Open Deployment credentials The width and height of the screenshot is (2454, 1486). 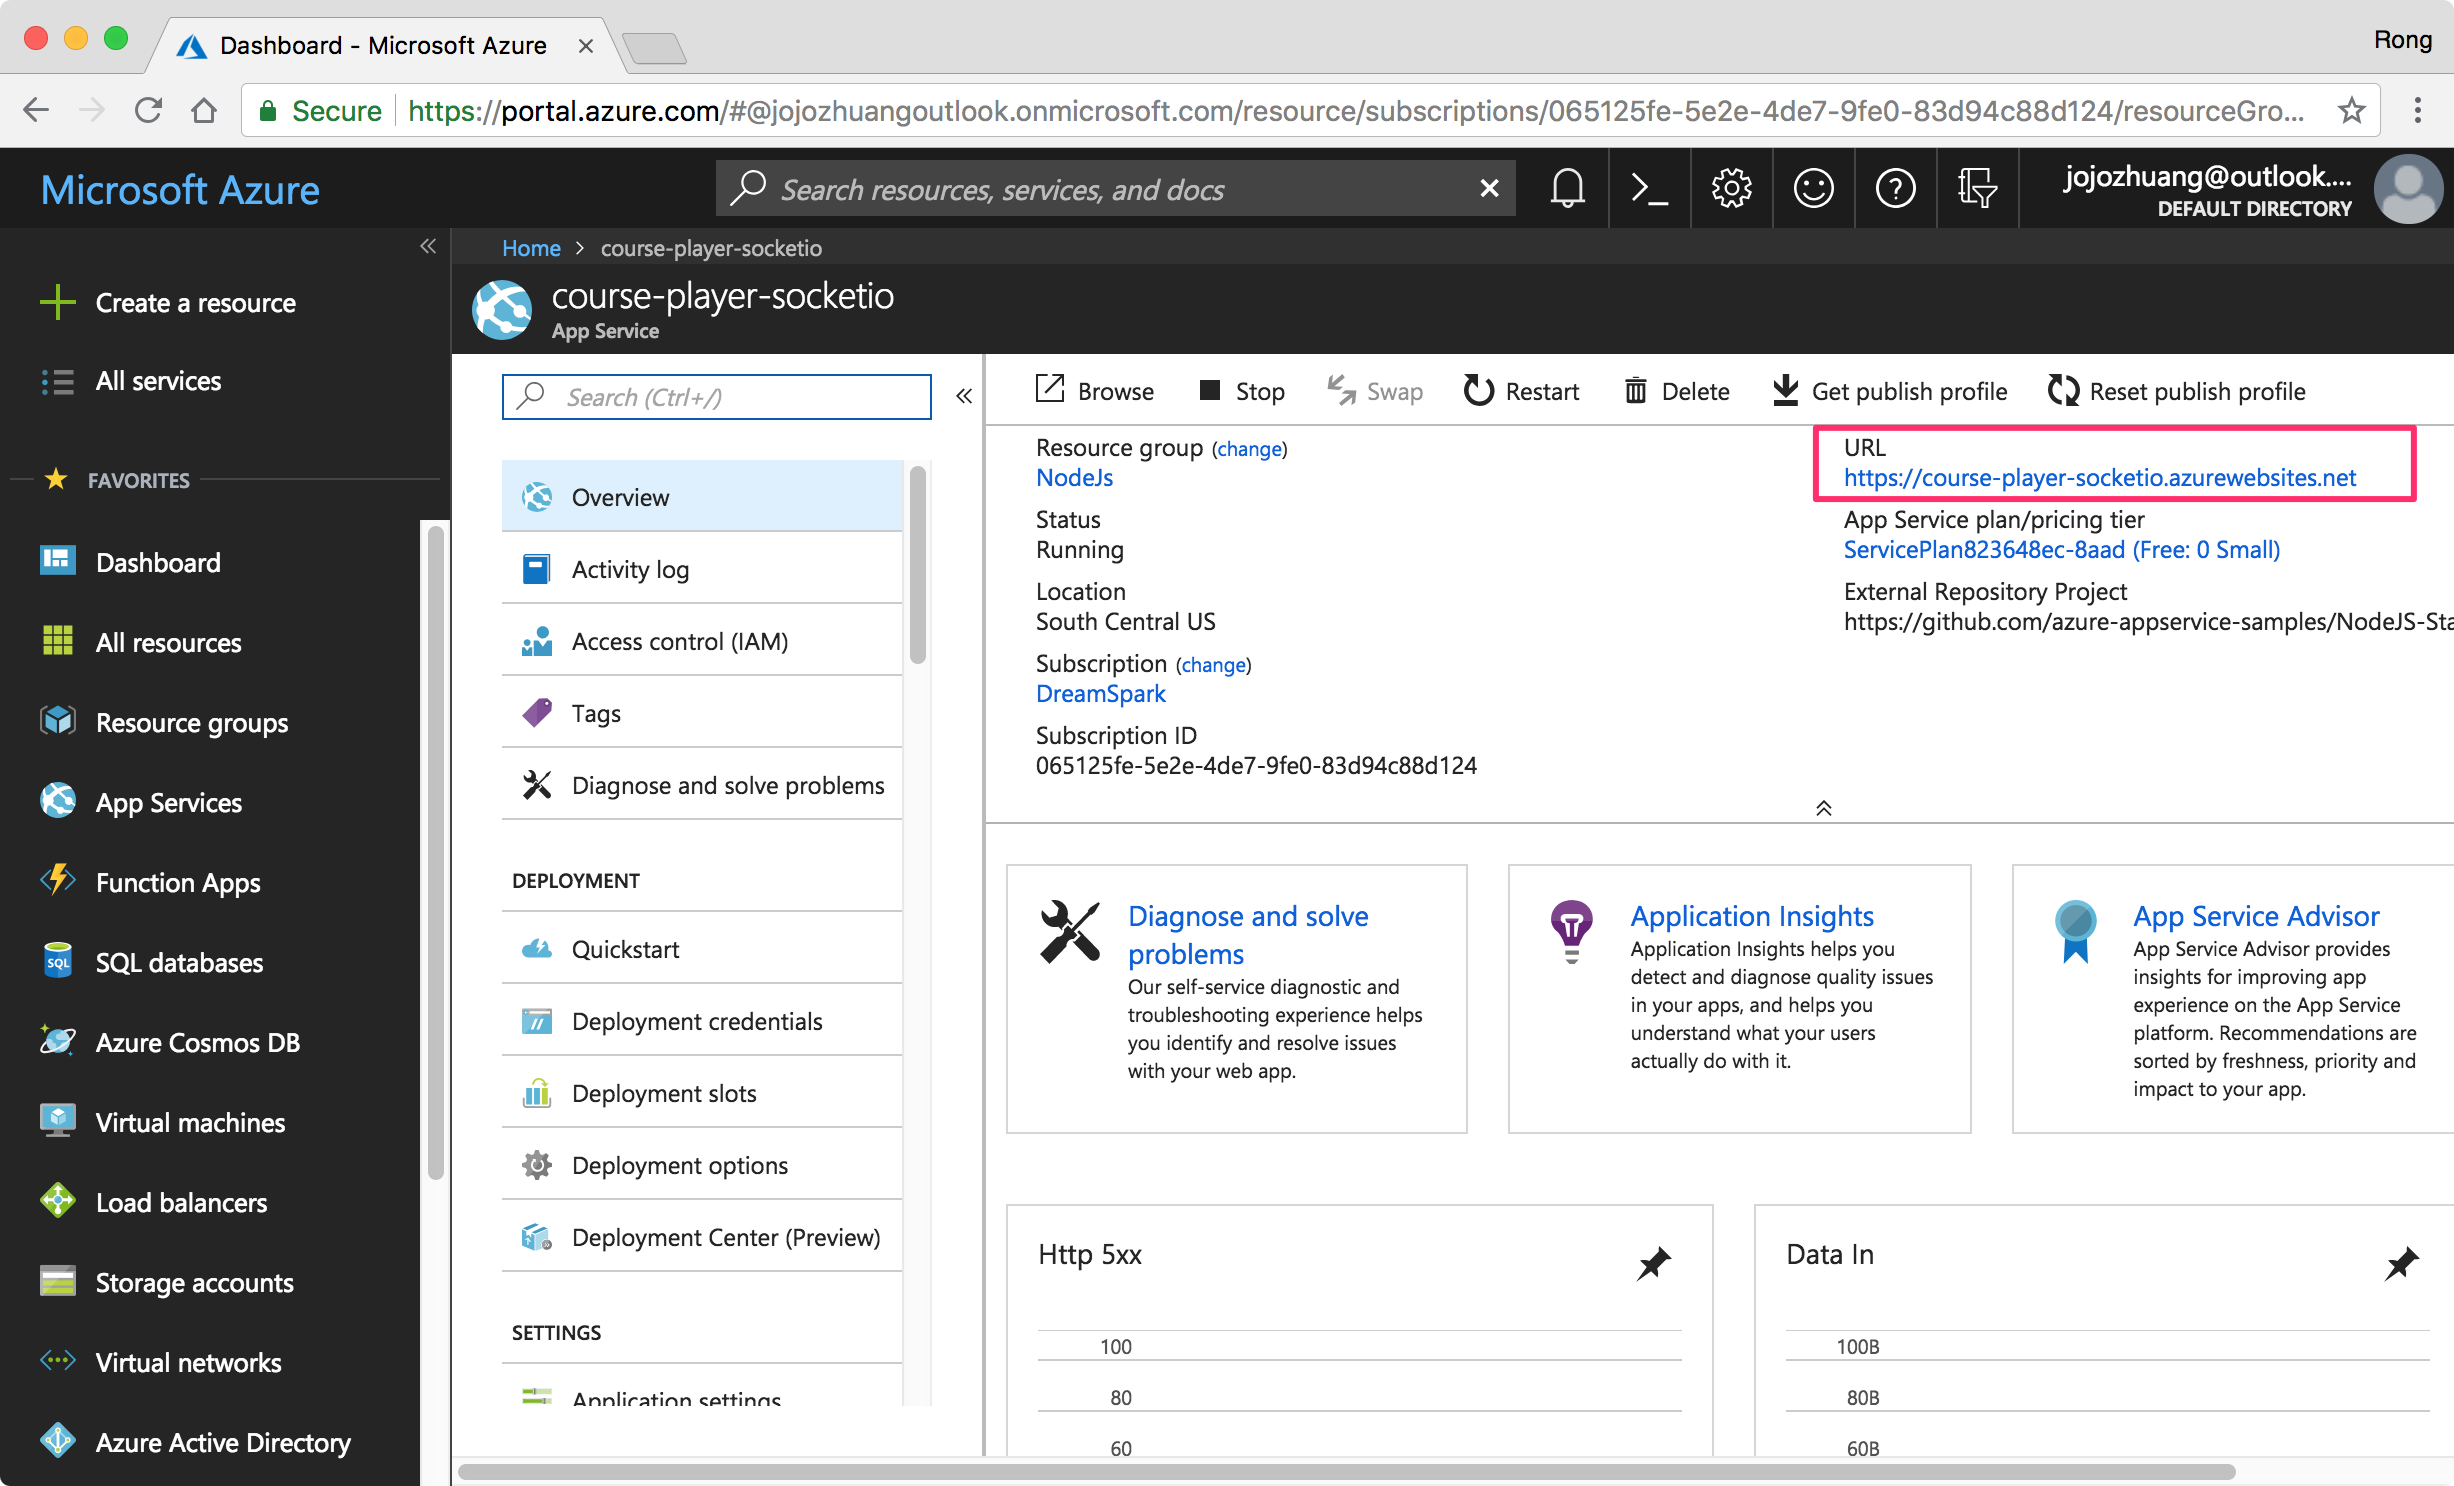click(702, 1021)
